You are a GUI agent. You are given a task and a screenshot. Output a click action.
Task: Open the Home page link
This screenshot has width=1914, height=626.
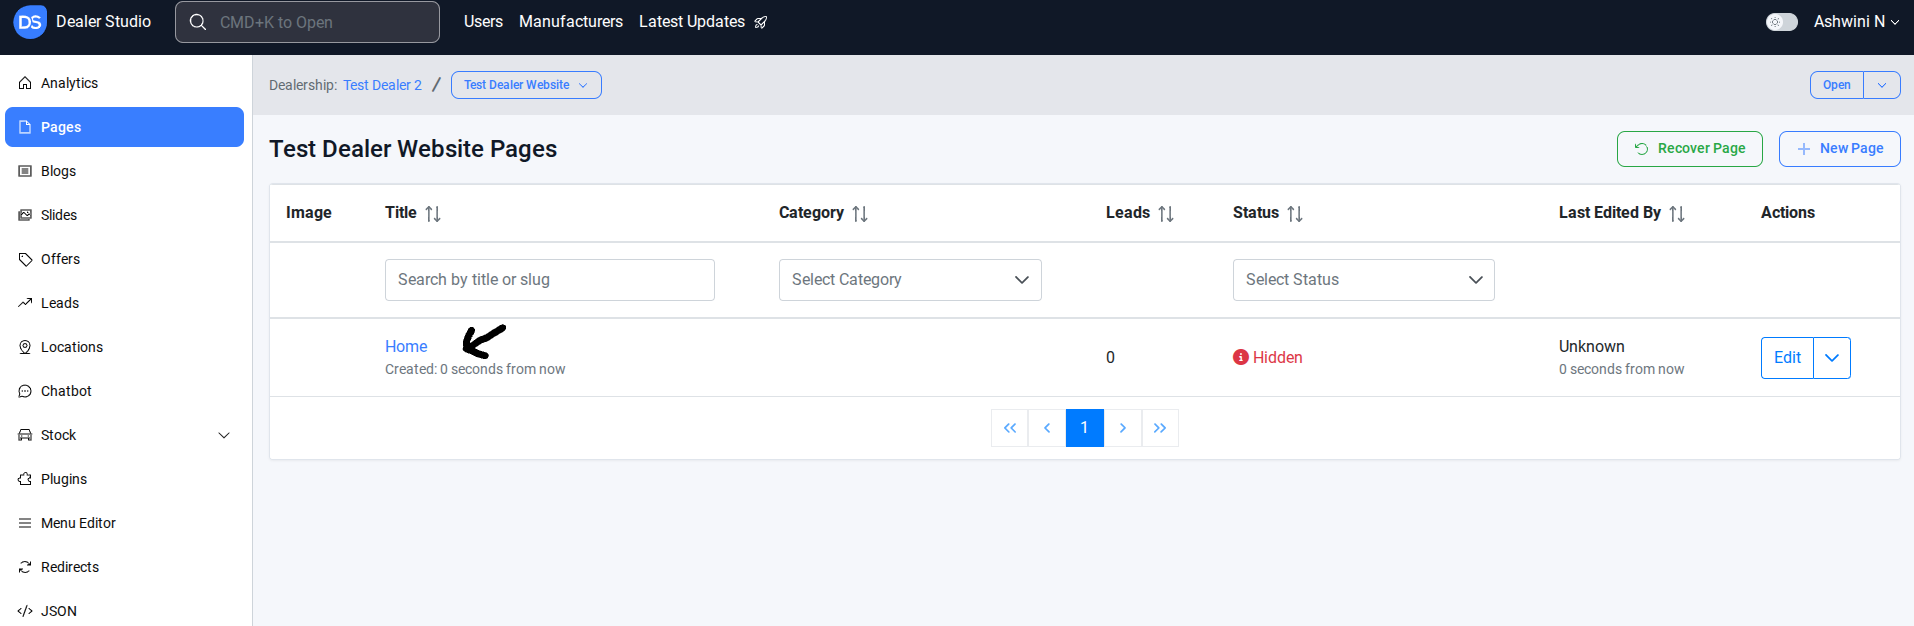406,346
